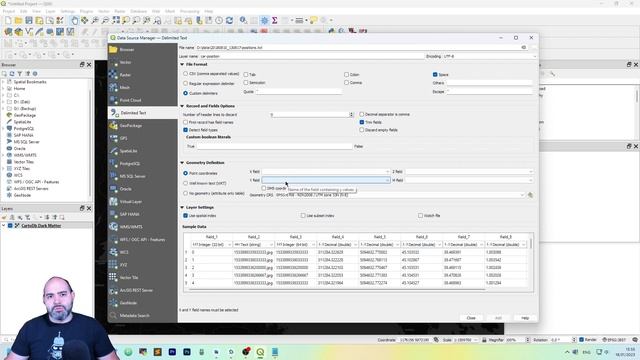Open the Field_1 type dropdown in Sample Data
This screenshot has height=360, width=640.
[211, 244]
